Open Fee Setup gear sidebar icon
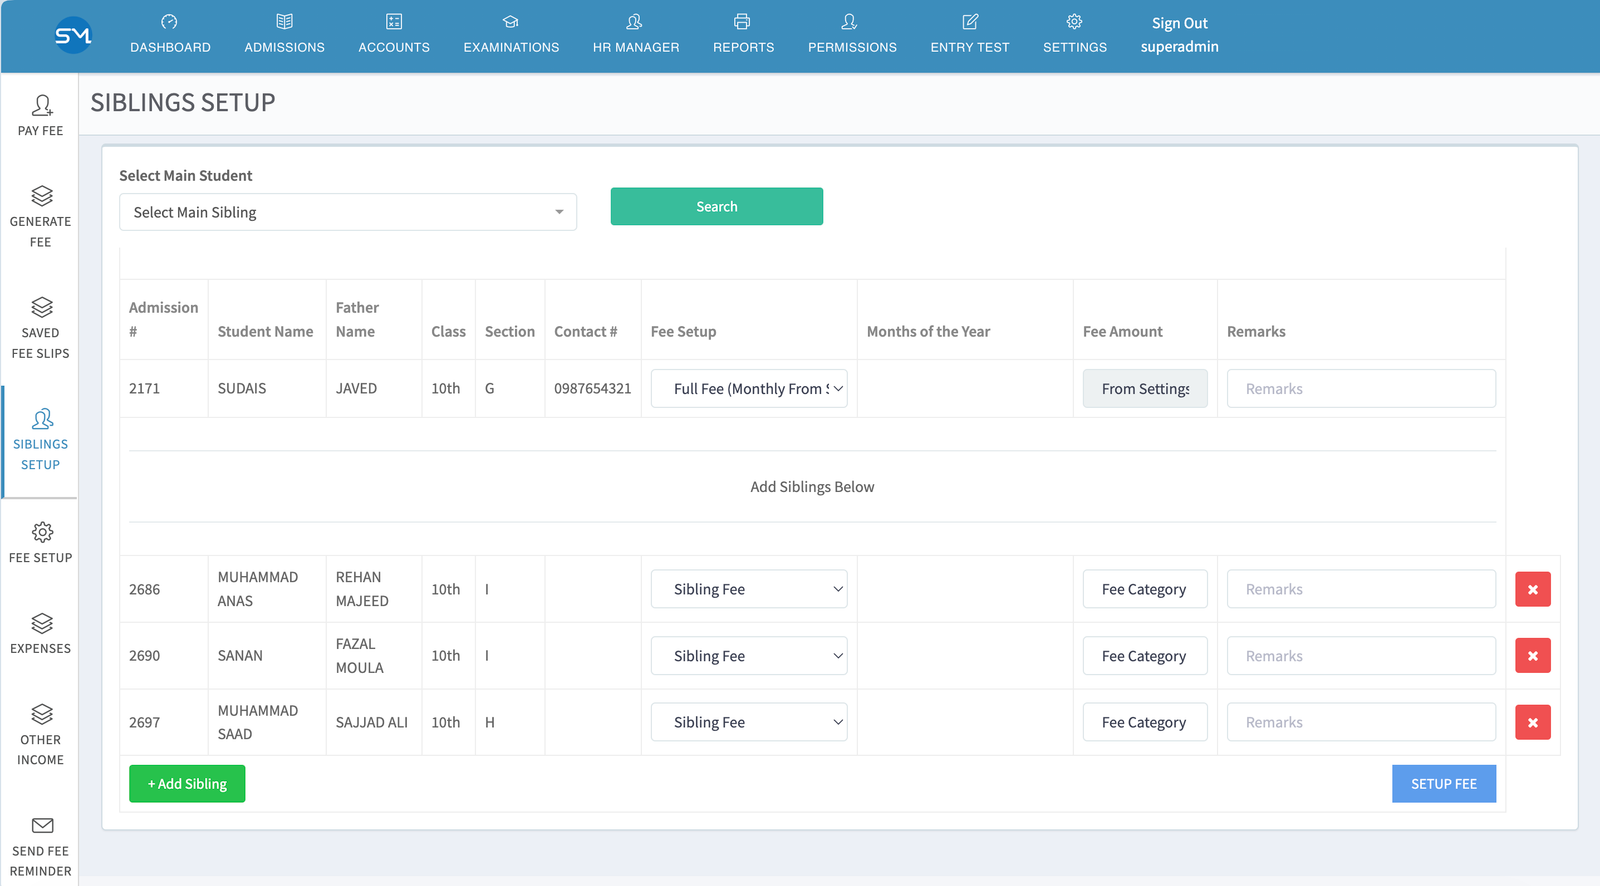The height and width of the screenshot is (886, 1600). coord(42,532)
